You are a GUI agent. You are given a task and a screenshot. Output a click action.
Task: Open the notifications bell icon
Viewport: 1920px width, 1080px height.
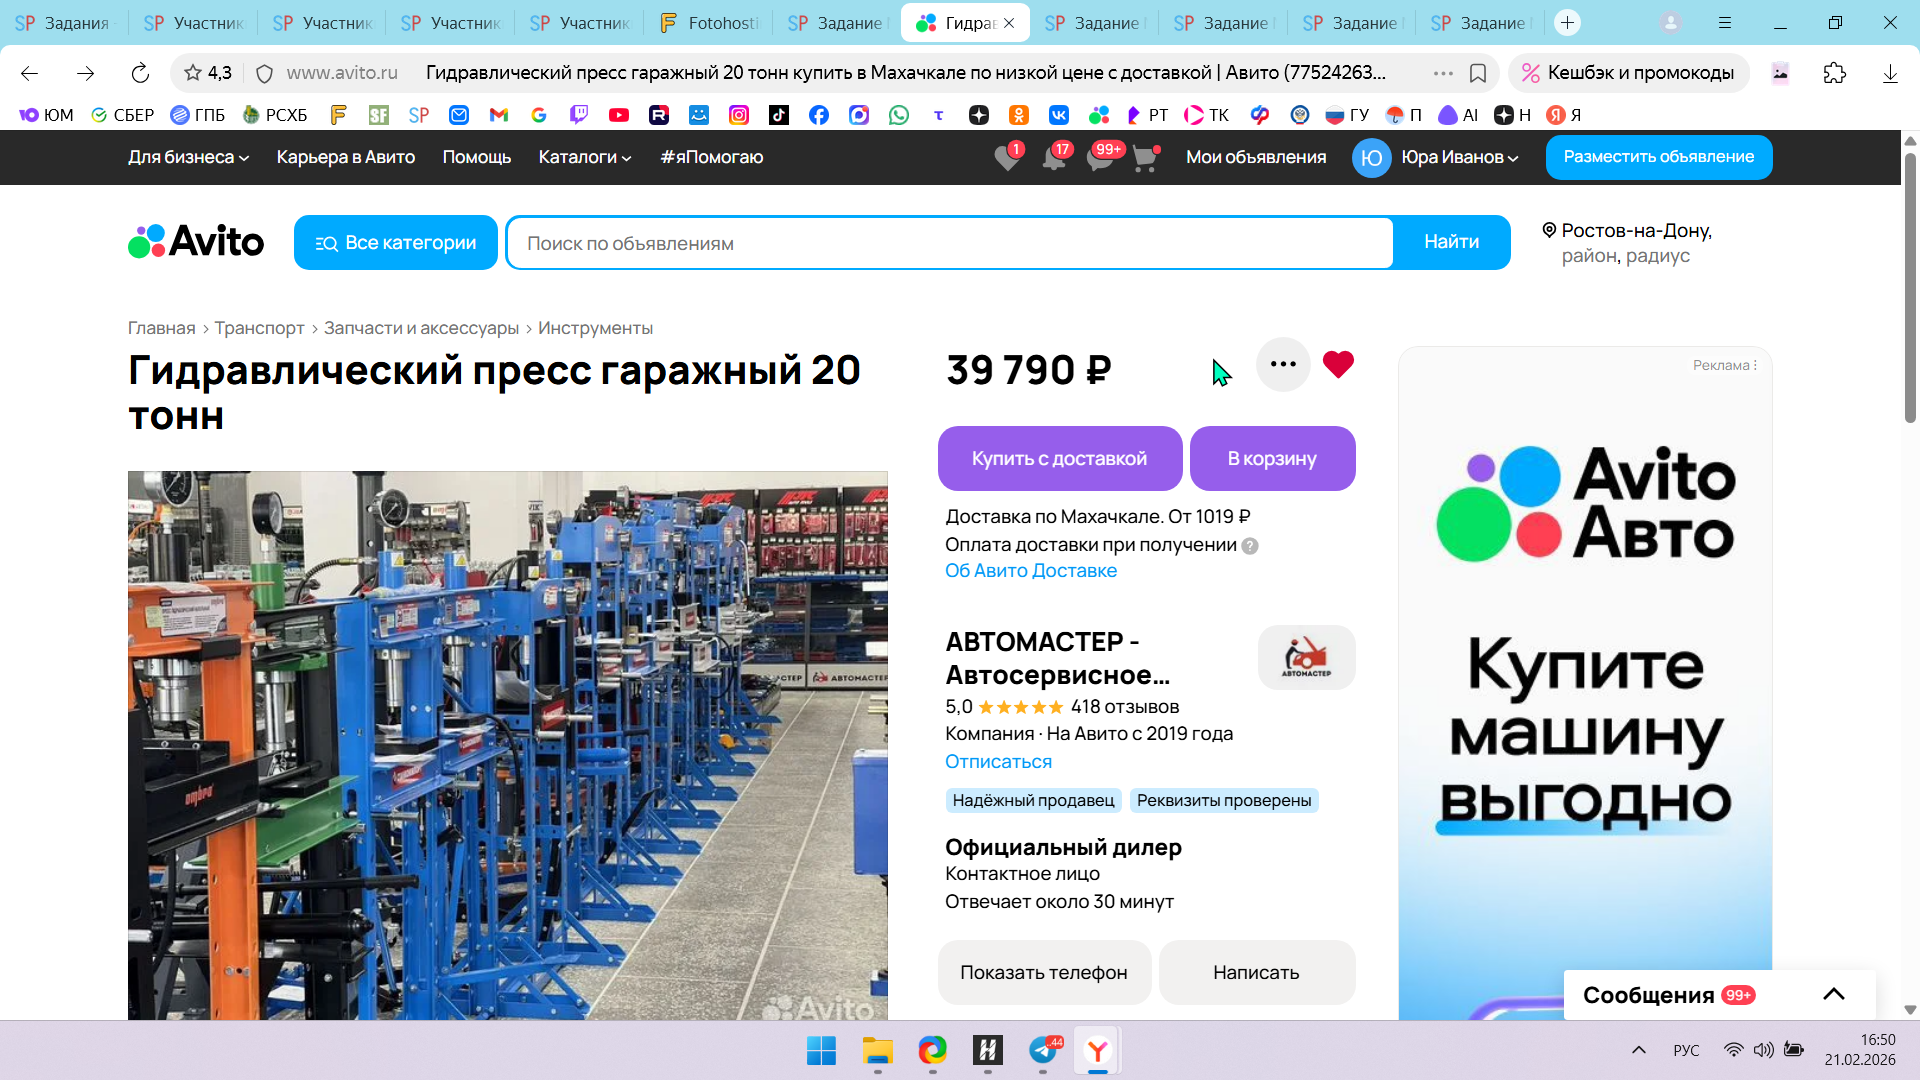pos(1053,158)
